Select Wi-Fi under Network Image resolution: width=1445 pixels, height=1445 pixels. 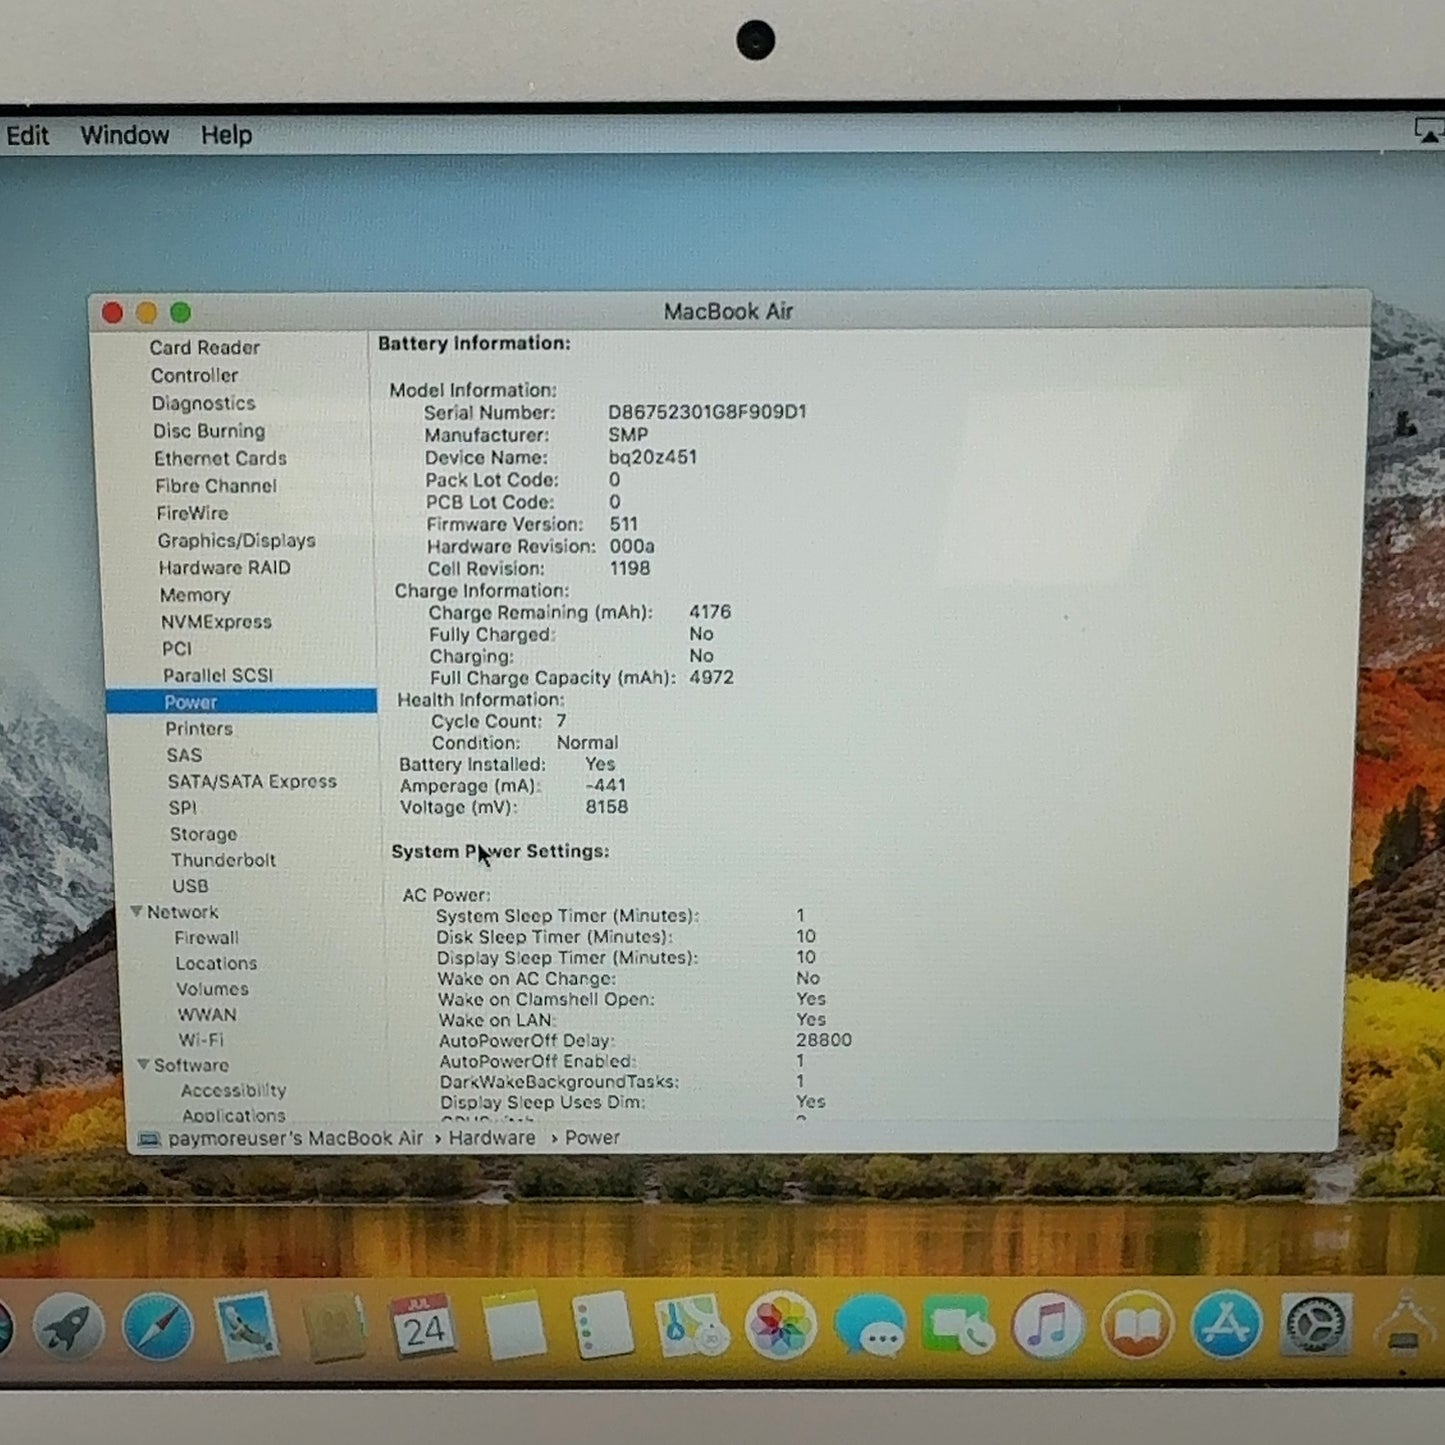tap(201, 1040)
